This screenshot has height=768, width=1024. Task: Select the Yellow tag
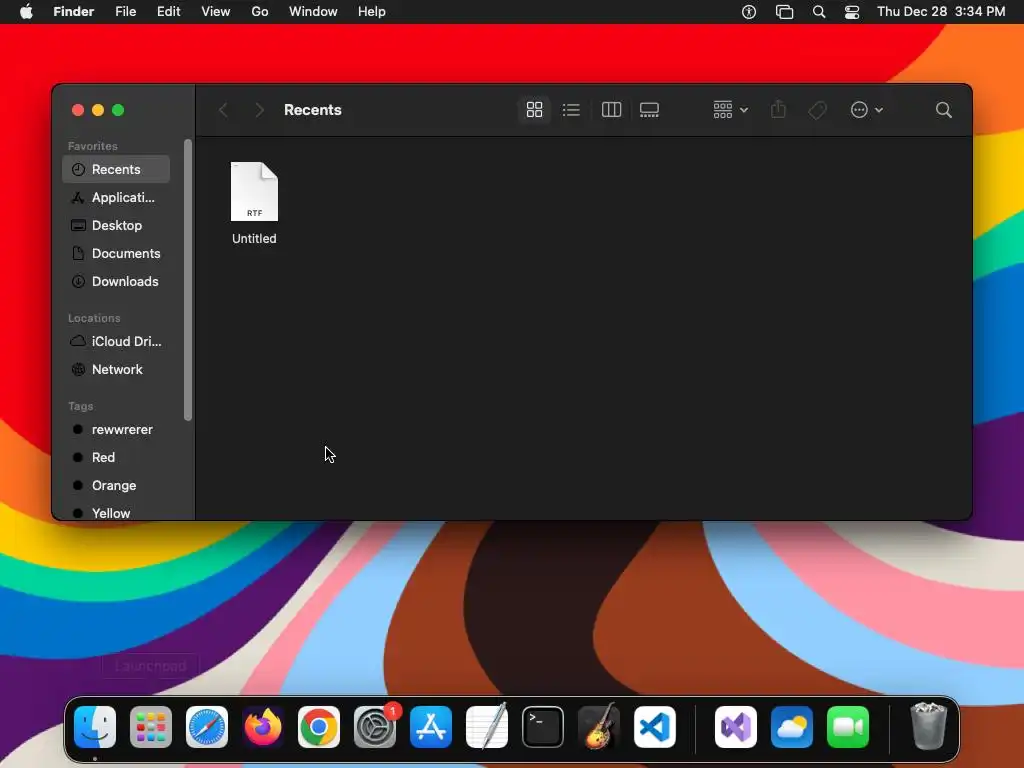(x=116, y=513)
